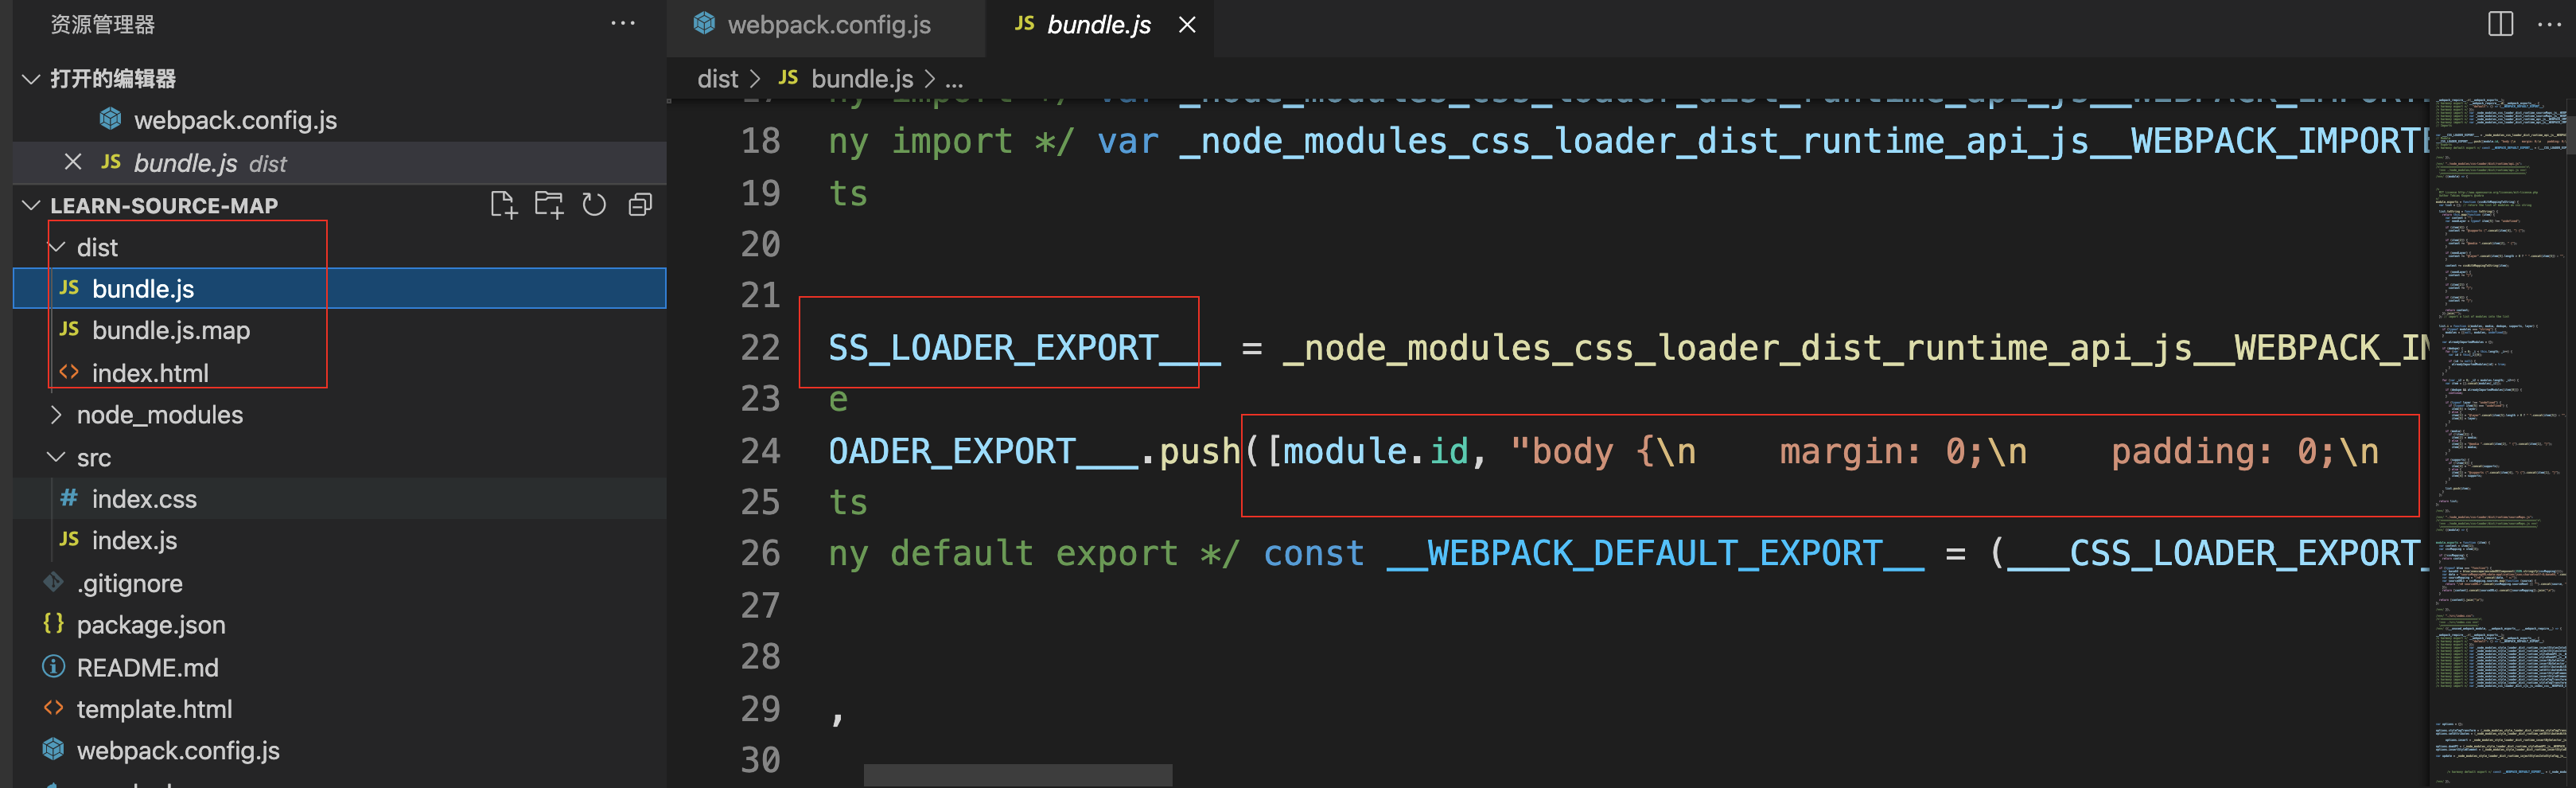Viewport: 2576px width, 788px height.
Task: Click the "const" keyword on line 26
Action: [x=1313, y=553]
